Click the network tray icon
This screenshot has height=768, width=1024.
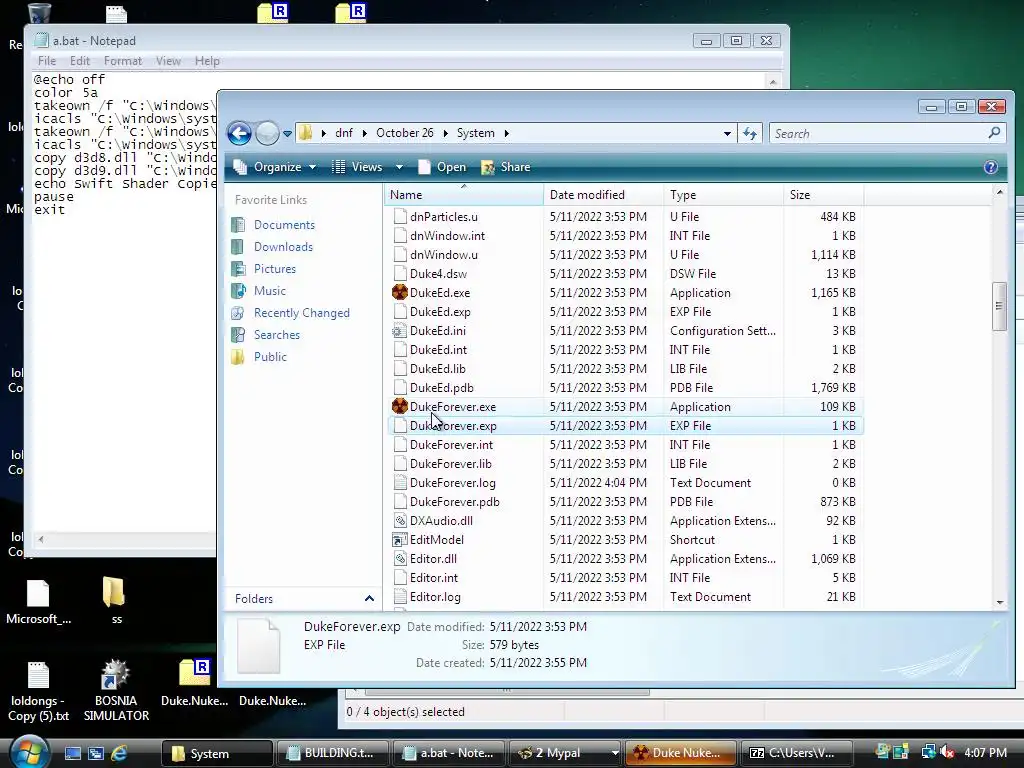(x=927, y=753)
